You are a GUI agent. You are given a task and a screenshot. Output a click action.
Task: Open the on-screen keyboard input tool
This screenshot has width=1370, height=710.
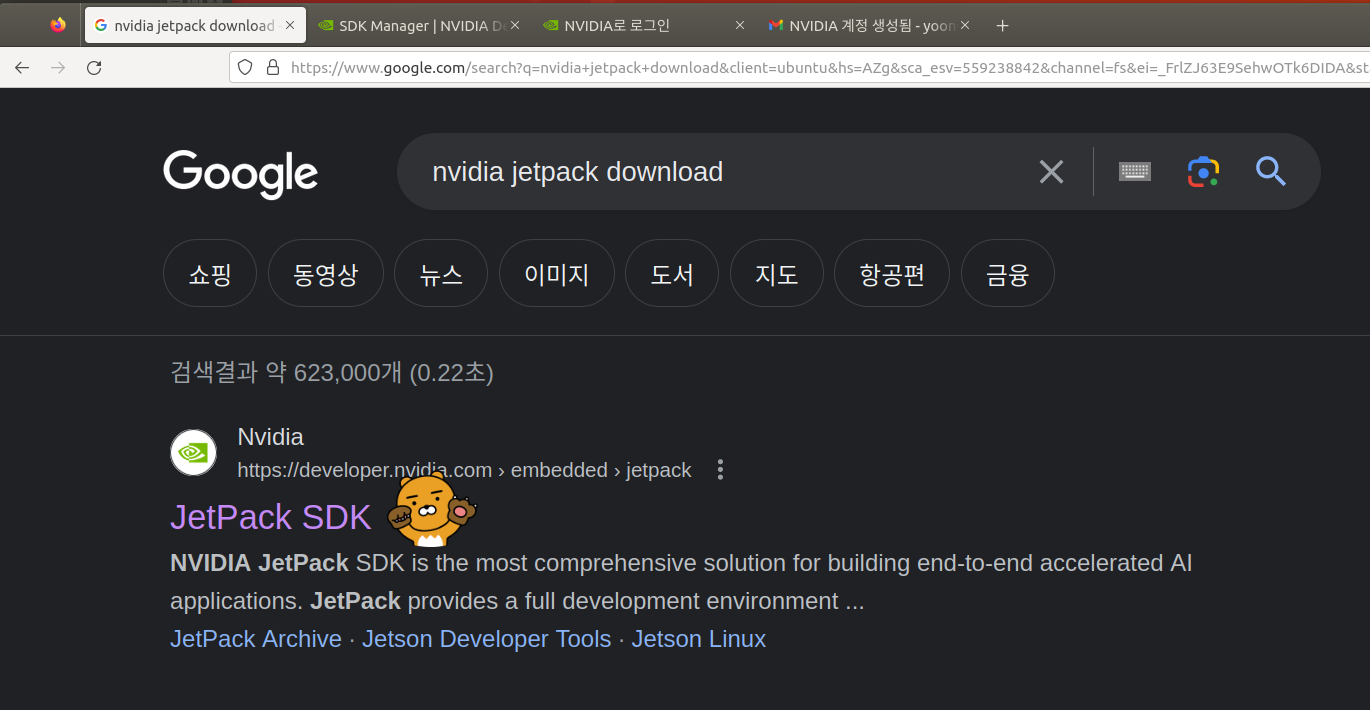click(x=1135, y=172)
